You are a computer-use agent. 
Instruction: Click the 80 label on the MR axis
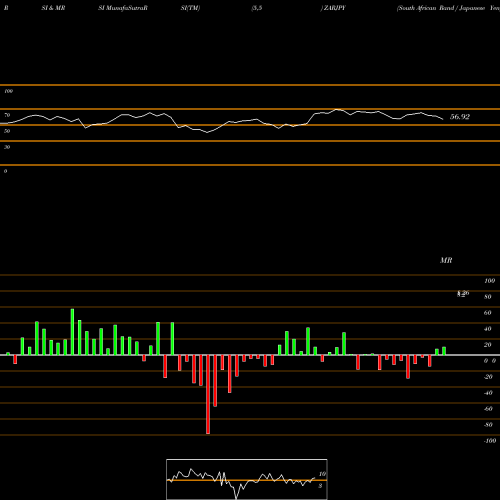(x=488, y=297)
